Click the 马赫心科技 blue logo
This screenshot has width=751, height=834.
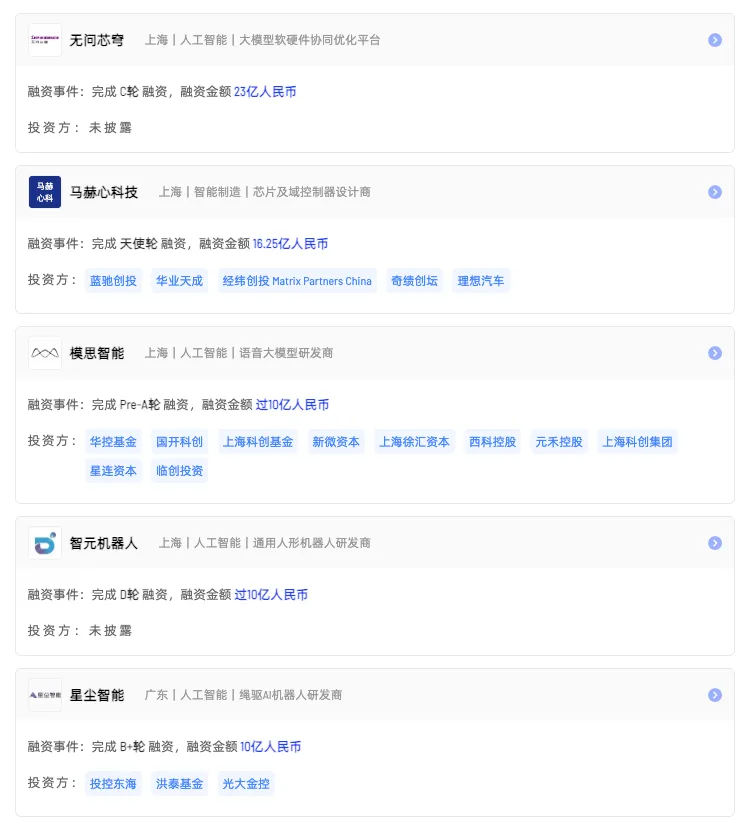pyautogui.click(x=45, y=192)
